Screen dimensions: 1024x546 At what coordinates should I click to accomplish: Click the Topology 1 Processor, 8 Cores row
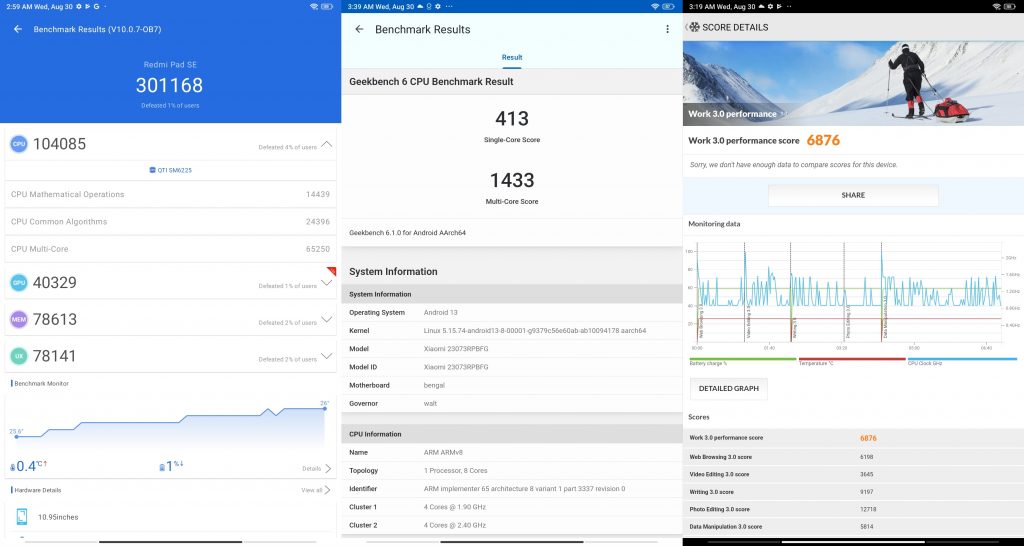tap(512, 470)
